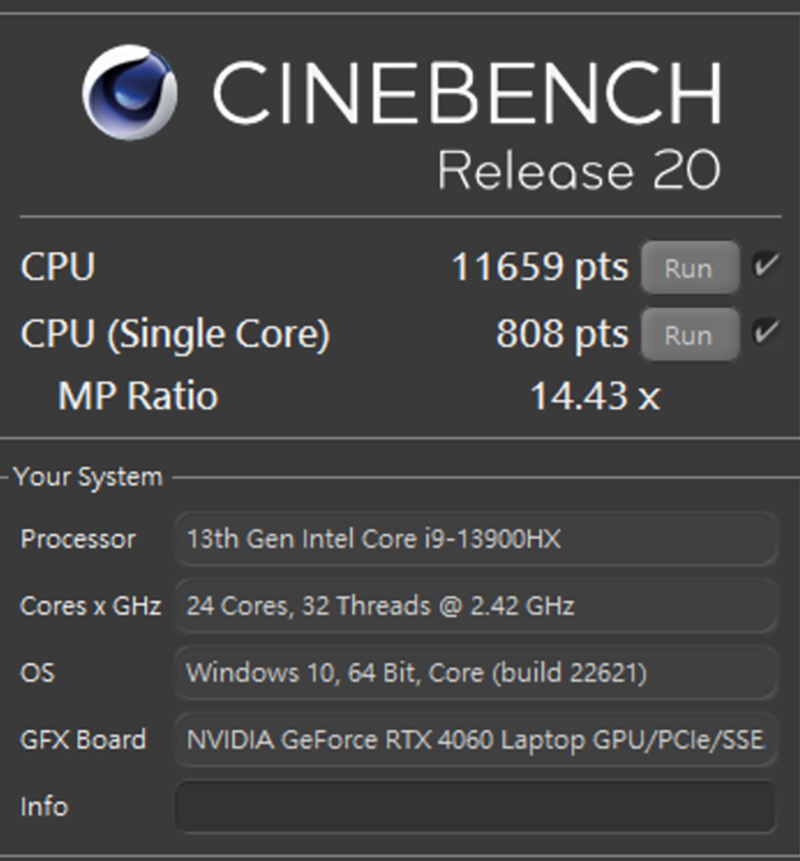This screenshot has height=861, width=800.
Task: Select the Processor field showing i9-13900HX
Action: [x=475, y=539]
